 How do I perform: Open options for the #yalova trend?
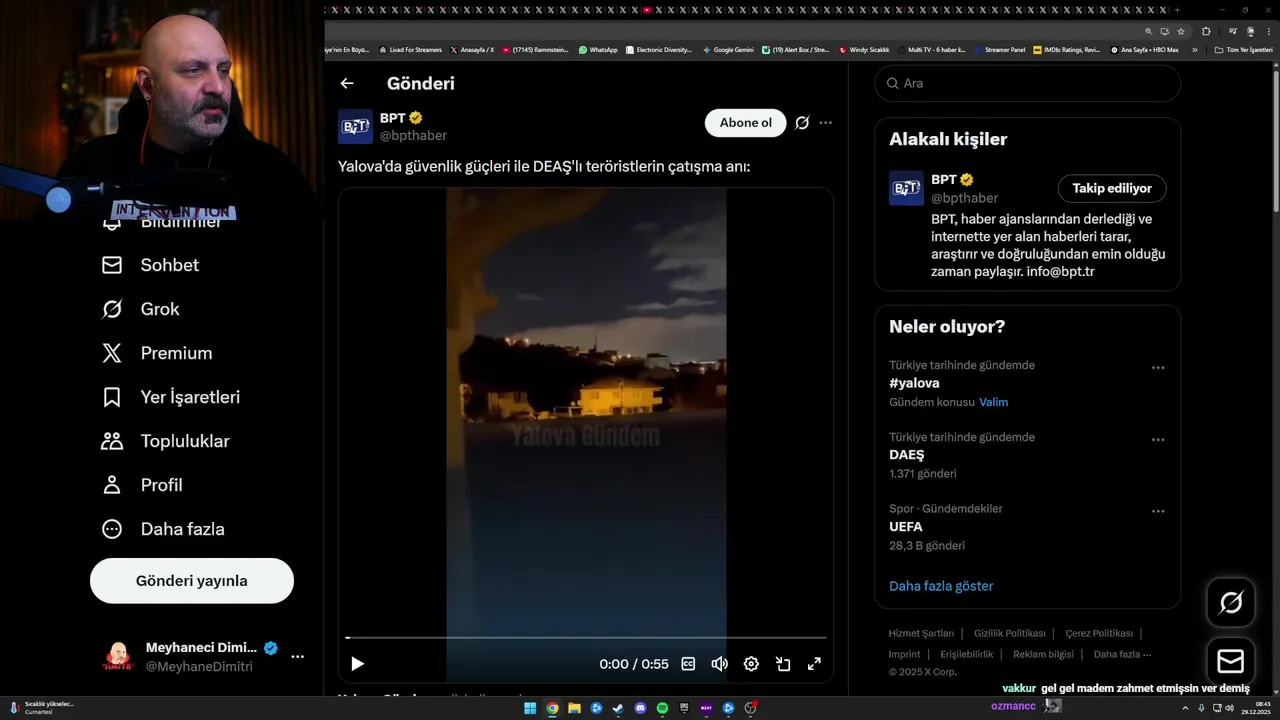tap(1158, 368)
